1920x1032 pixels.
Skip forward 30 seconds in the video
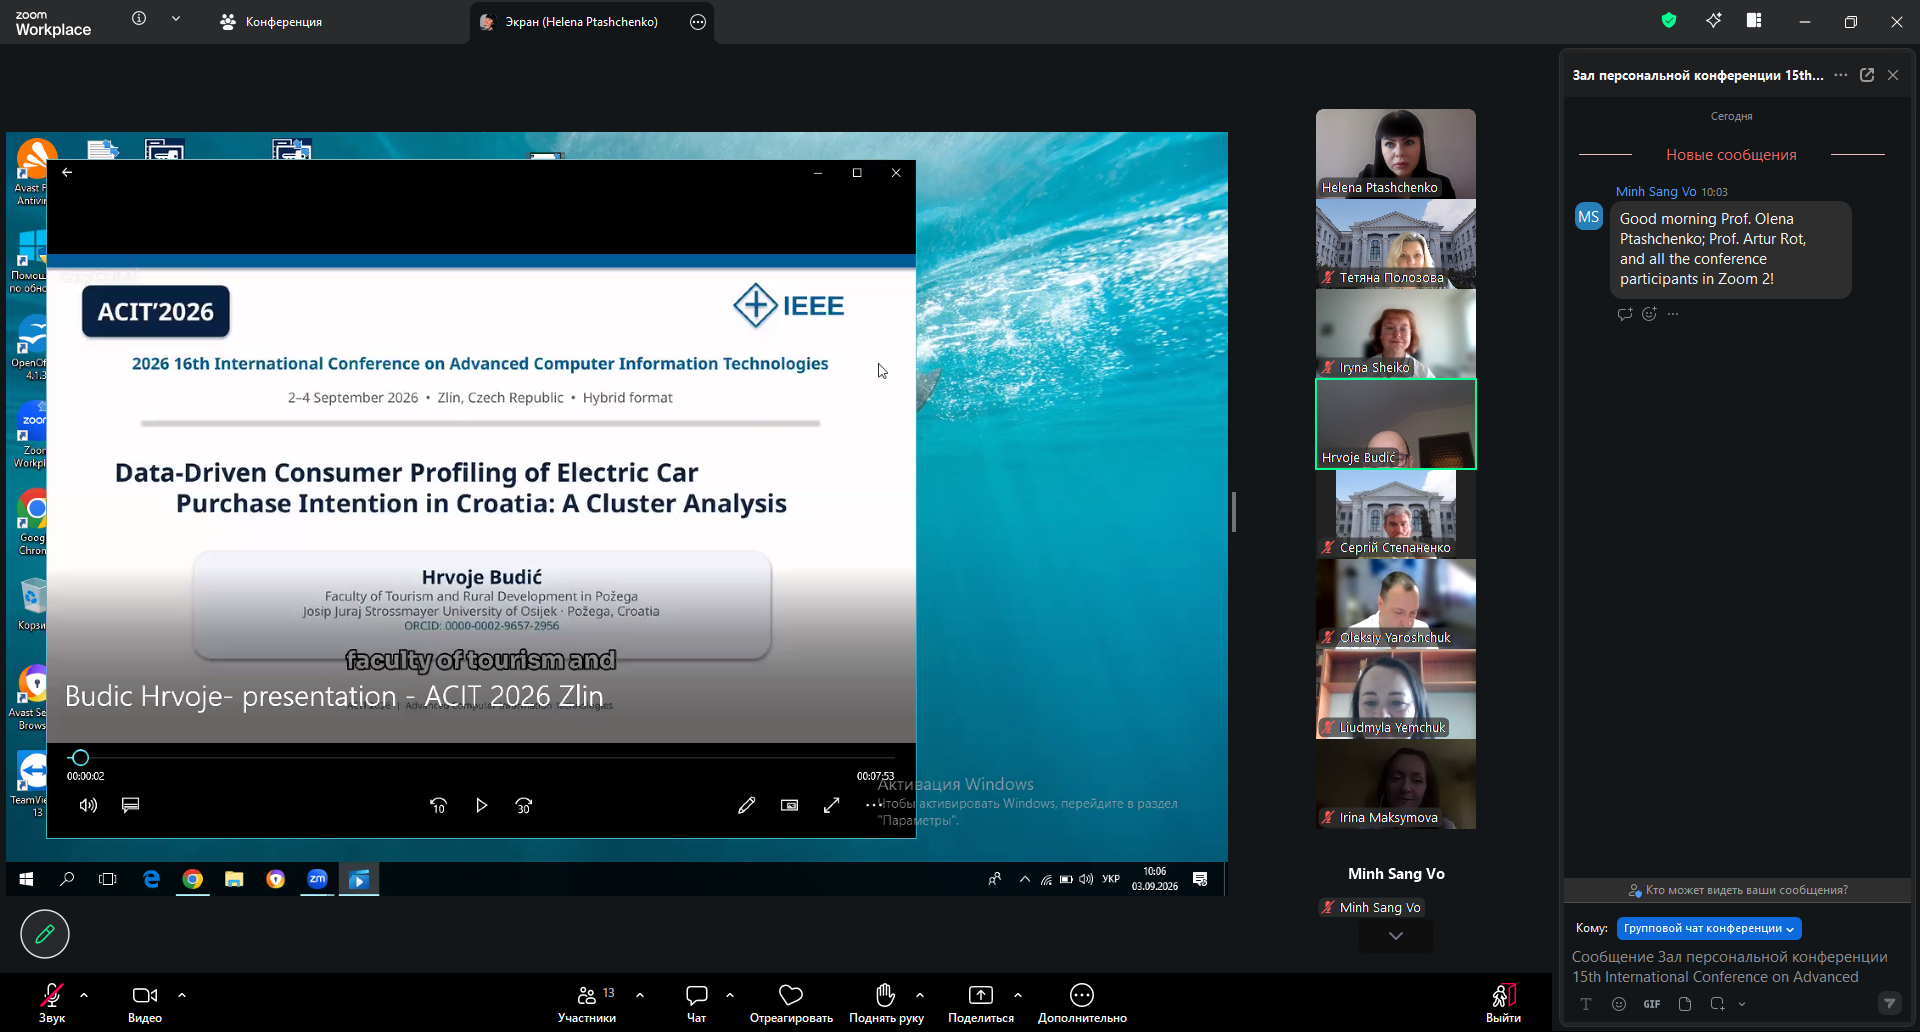click(x=524, y=805)
